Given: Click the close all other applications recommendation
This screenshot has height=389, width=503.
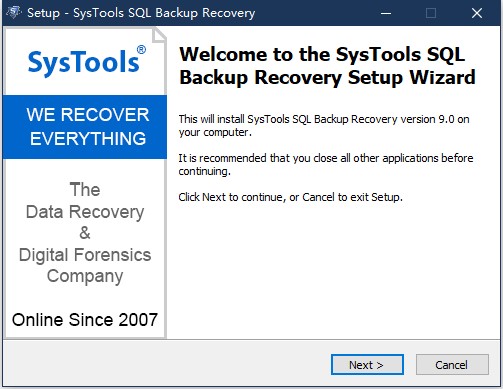Looking at the screenshot, I should coord(326,164).
